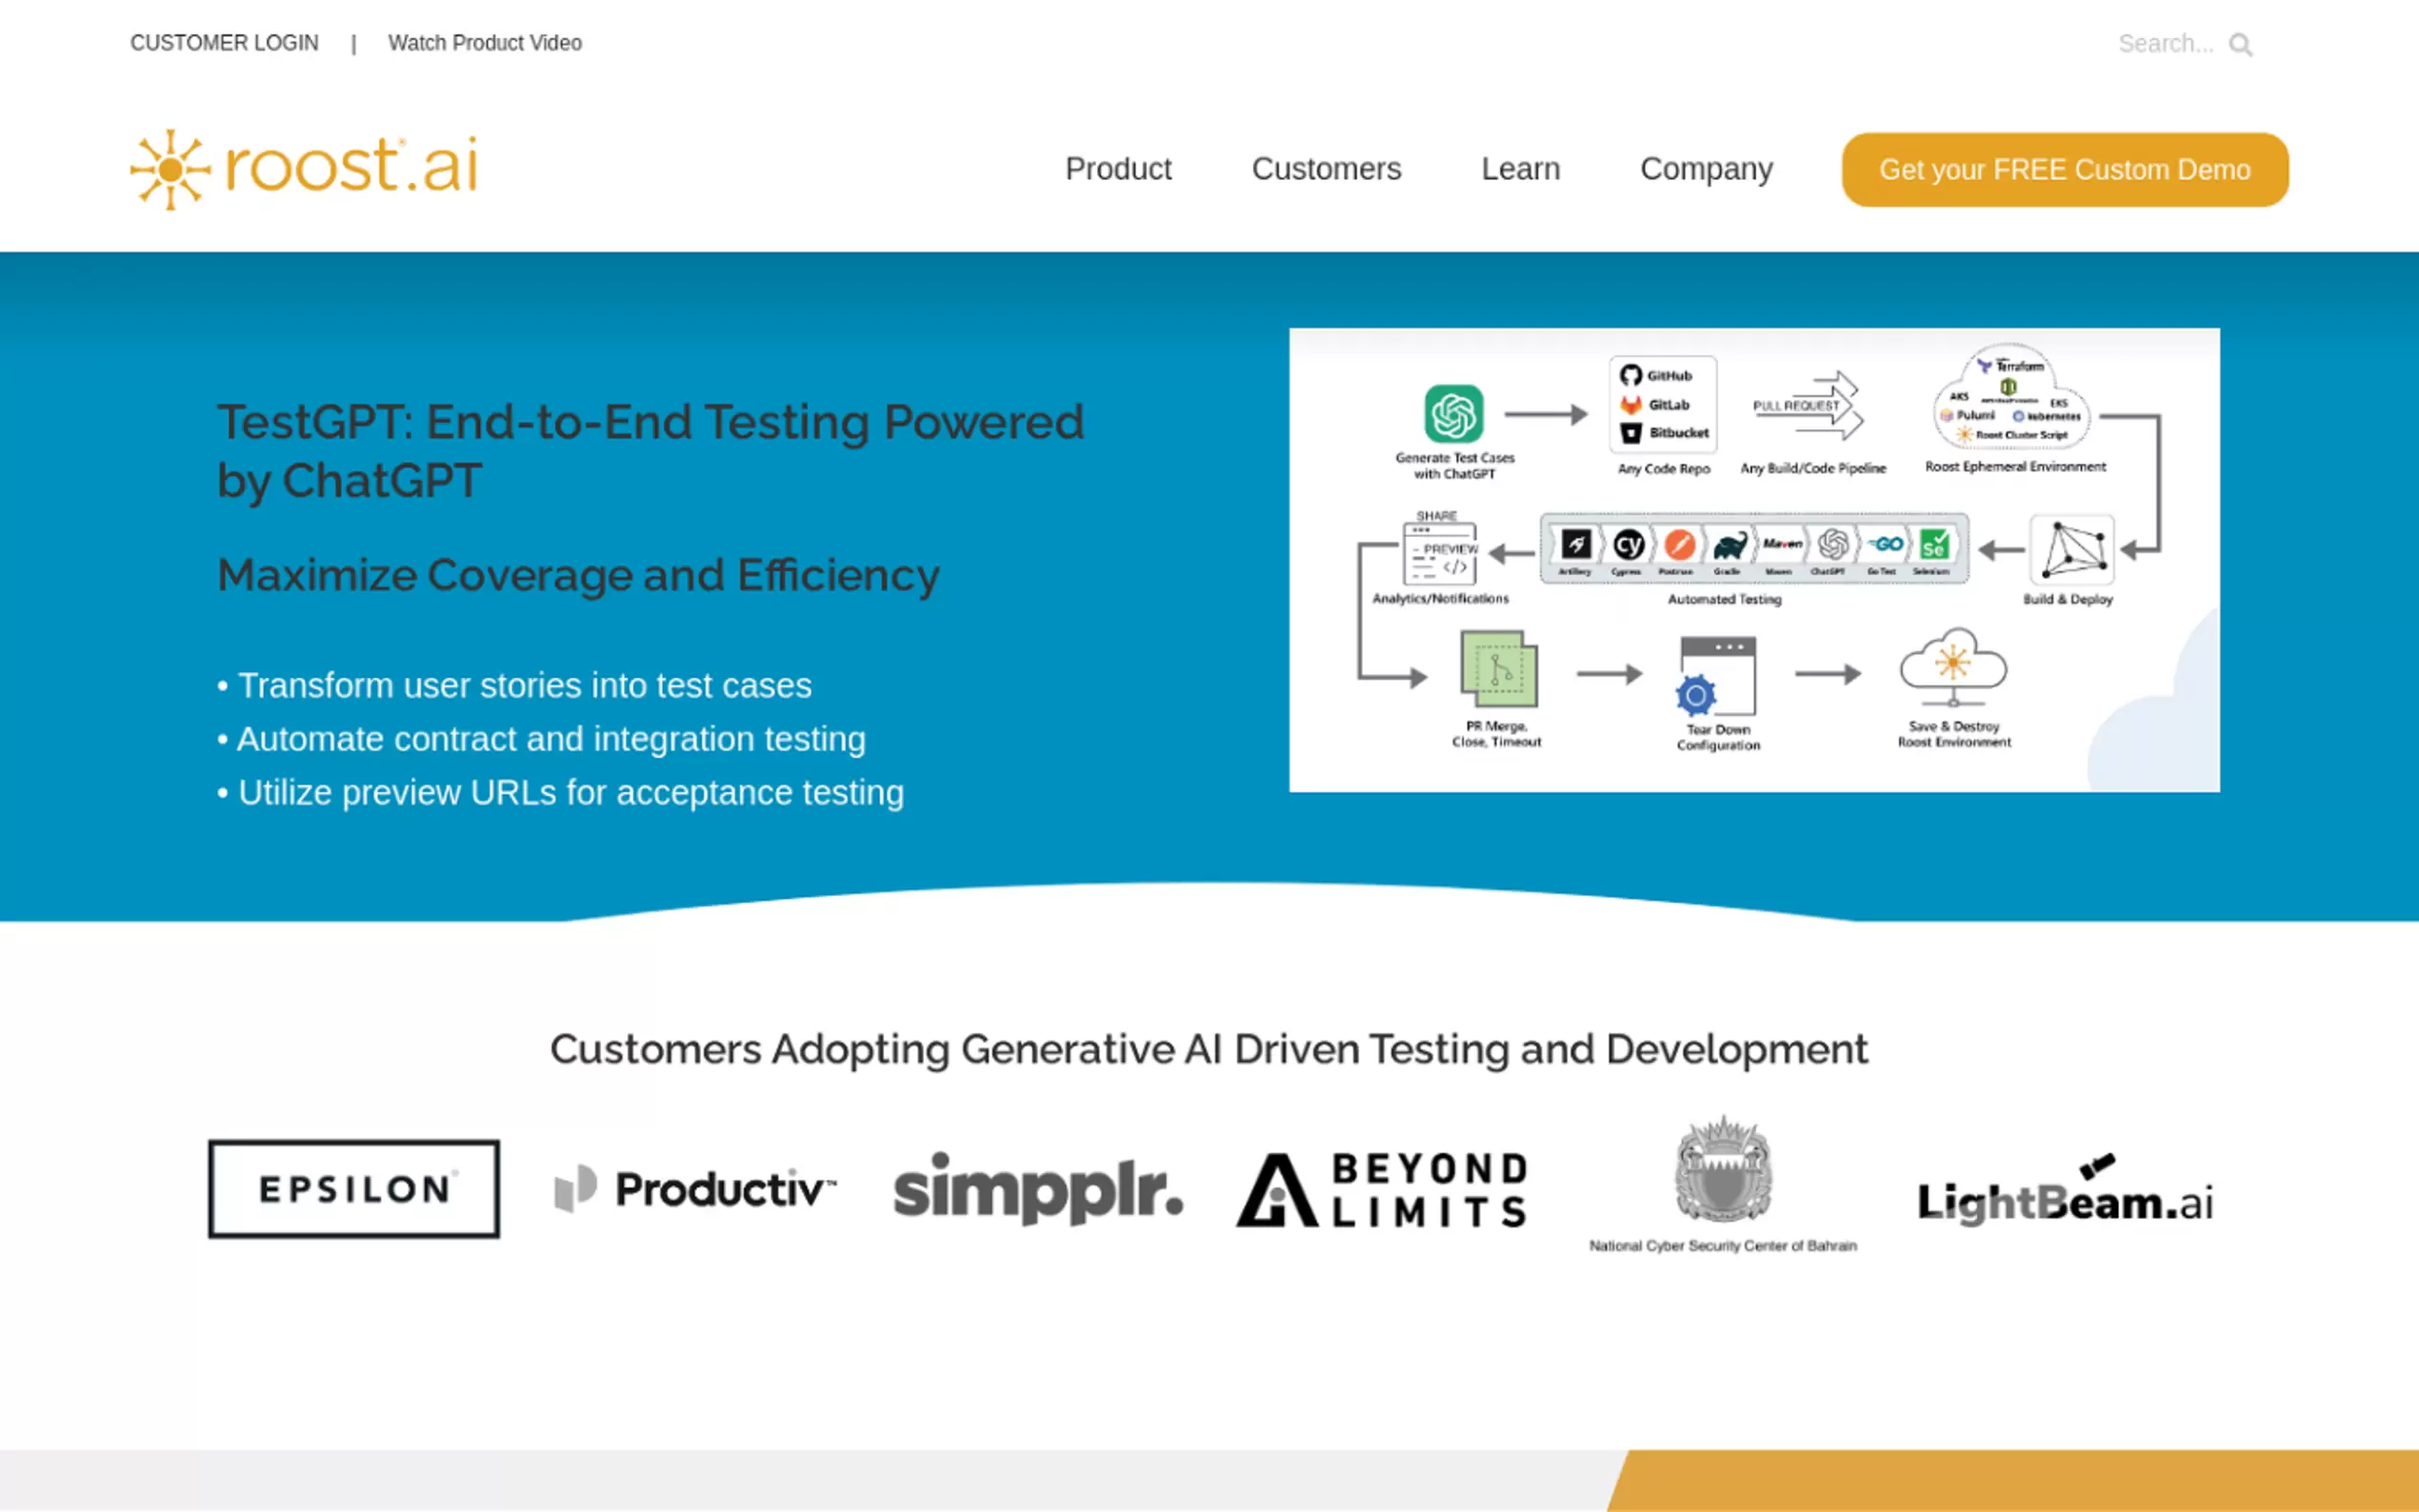Click the LightBeam.ai customer logo

(2065, 1190)
